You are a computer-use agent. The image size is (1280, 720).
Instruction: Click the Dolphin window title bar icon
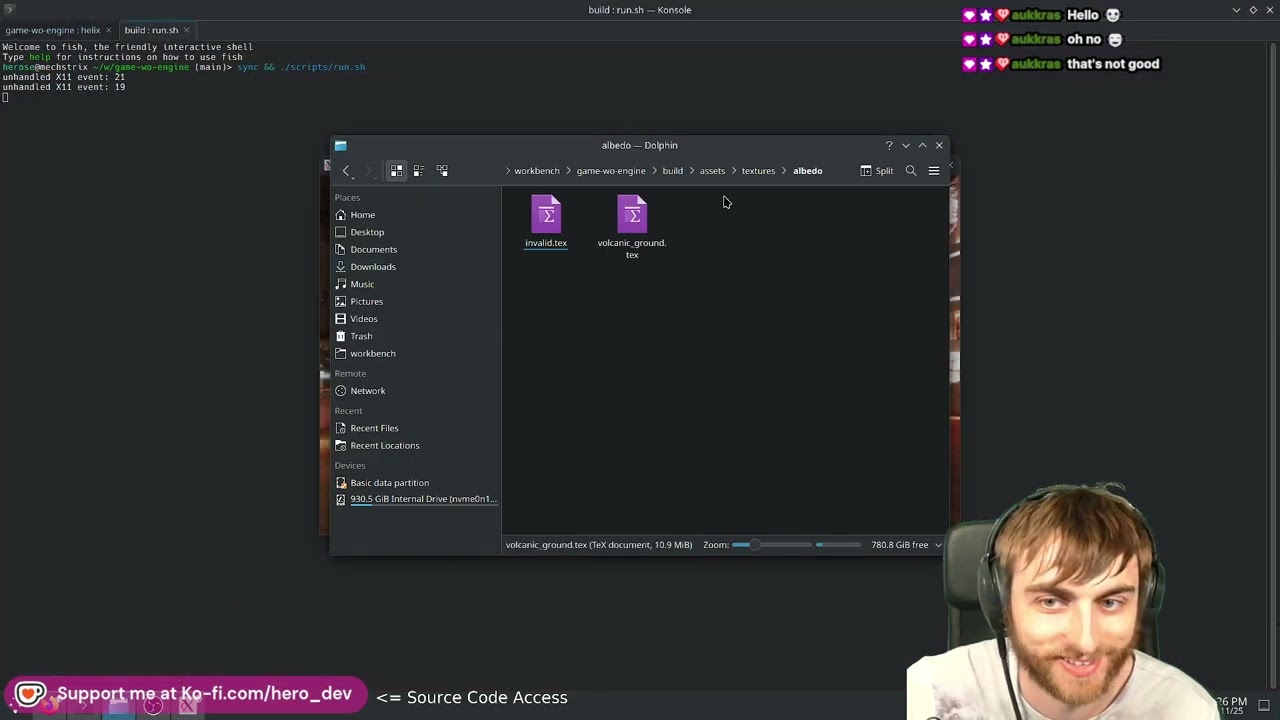[341, 146]
